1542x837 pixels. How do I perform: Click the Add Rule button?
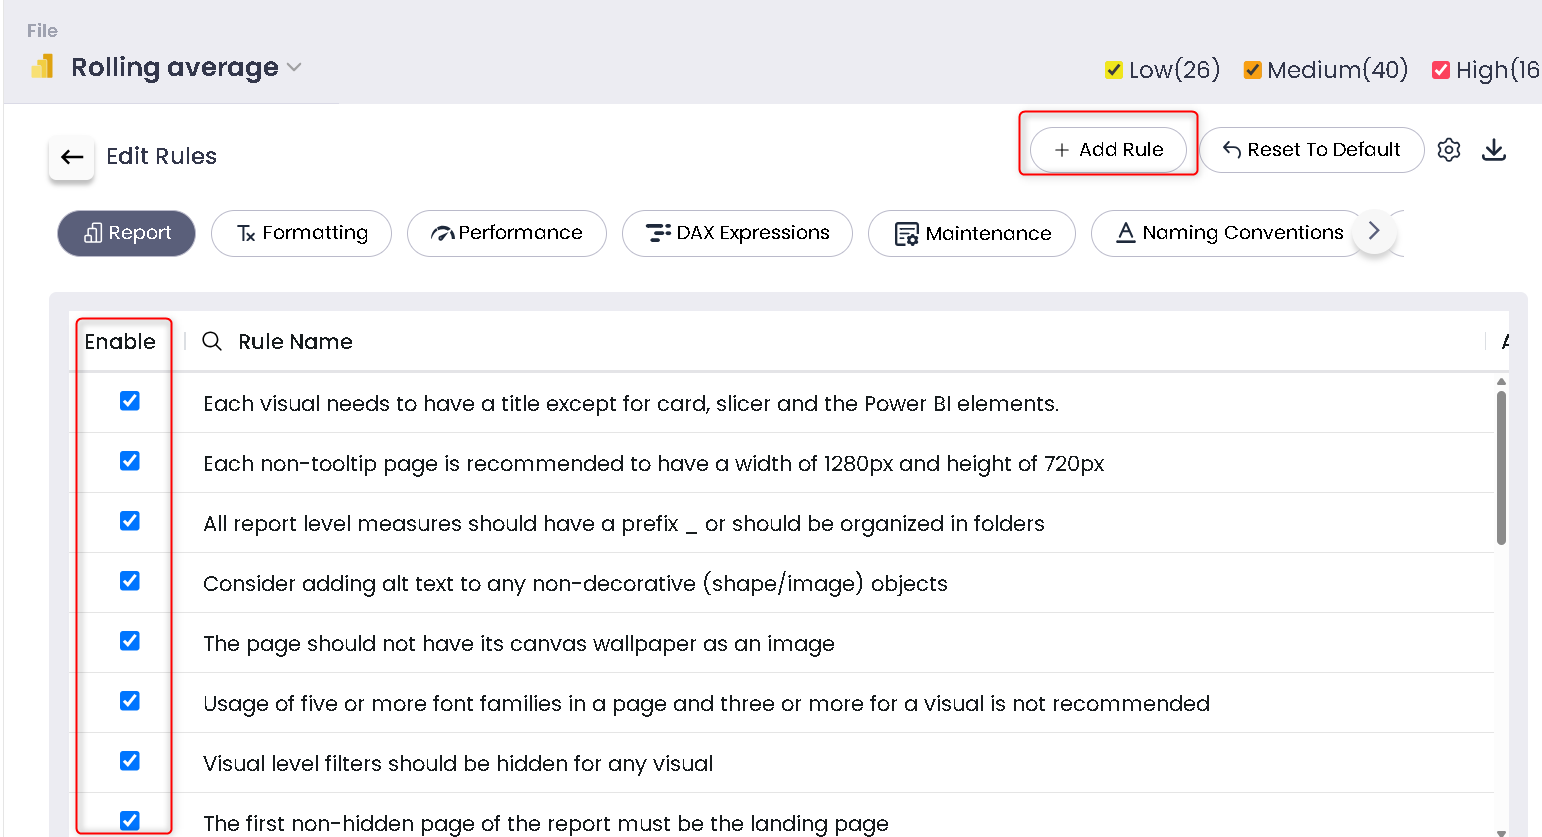[1108, 150]
